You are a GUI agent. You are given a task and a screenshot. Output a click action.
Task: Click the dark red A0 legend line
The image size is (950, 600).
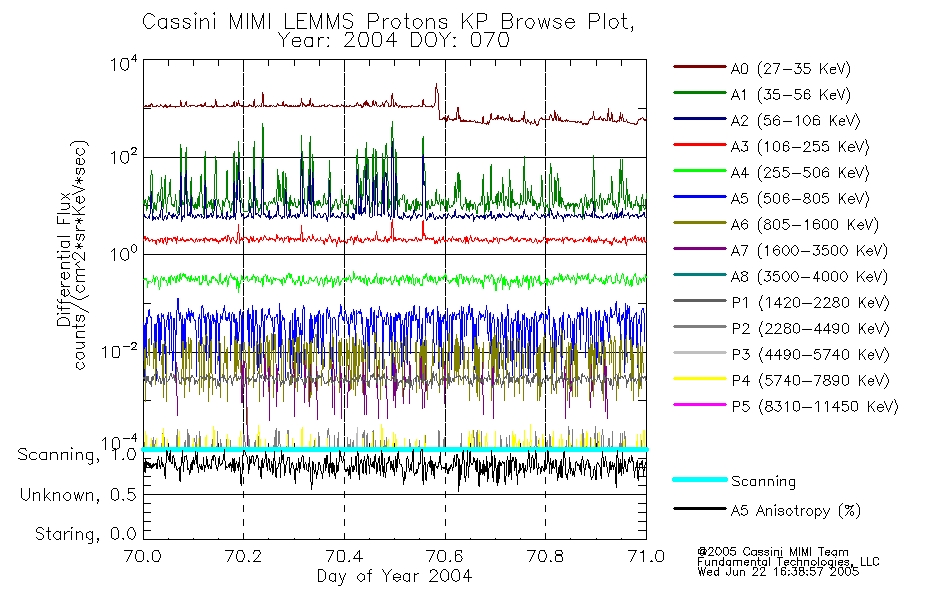click(x=700, y=67)
